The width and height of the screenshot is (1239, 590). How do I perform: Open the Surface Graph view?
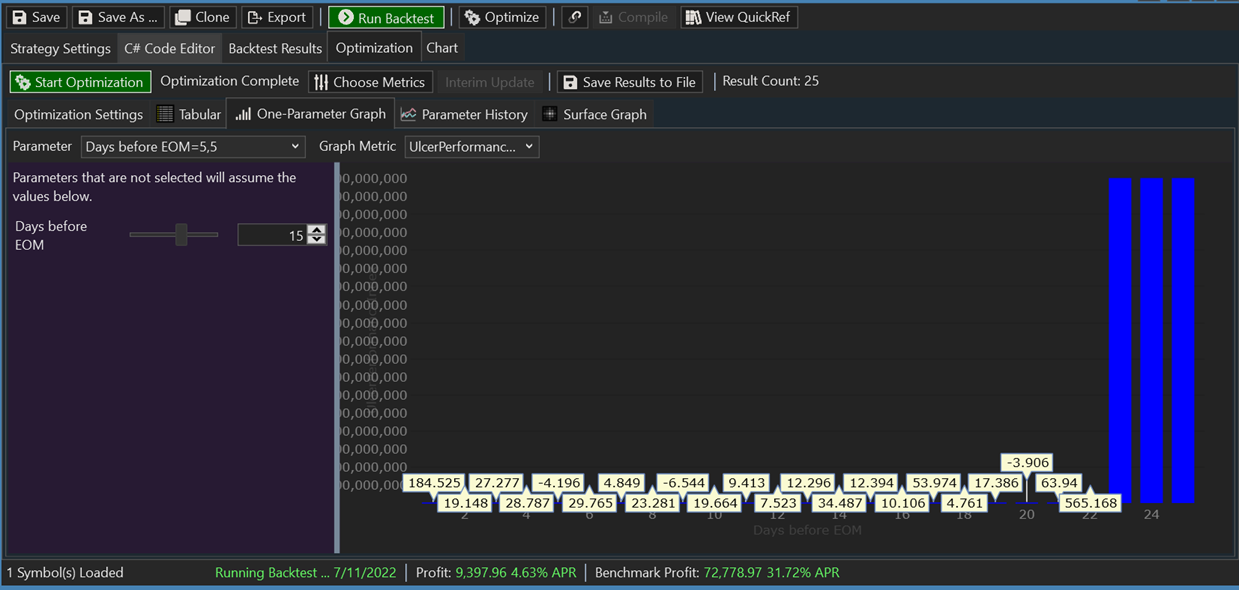pyautogui.click(x=548, y=114)
